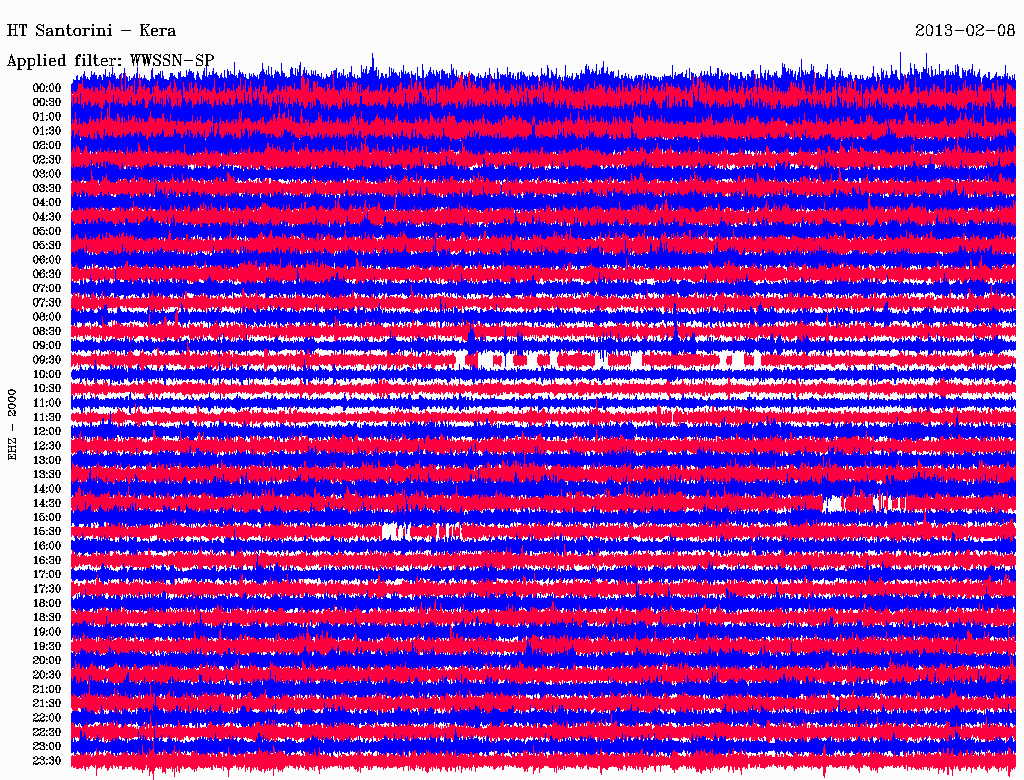Image resolution: width=1024 pixels, height=780 pixels.
Task: Select the 13:30 time label
Action: pos(47,475)
